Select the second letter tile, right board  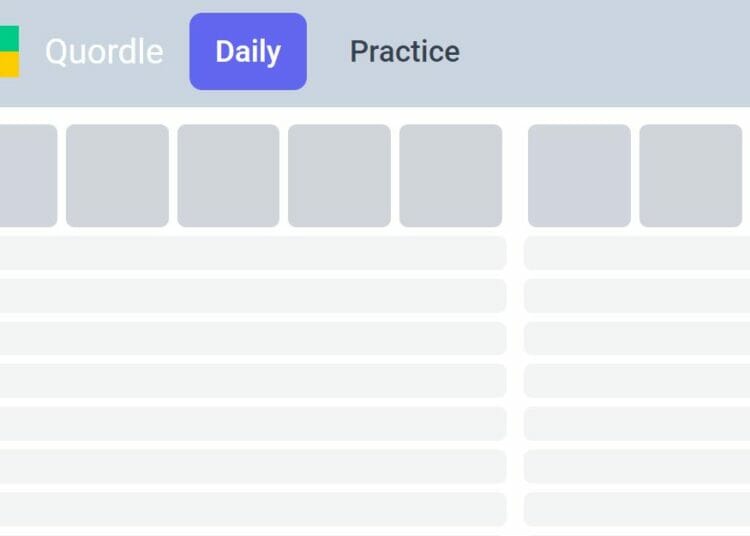pos(691,175)
